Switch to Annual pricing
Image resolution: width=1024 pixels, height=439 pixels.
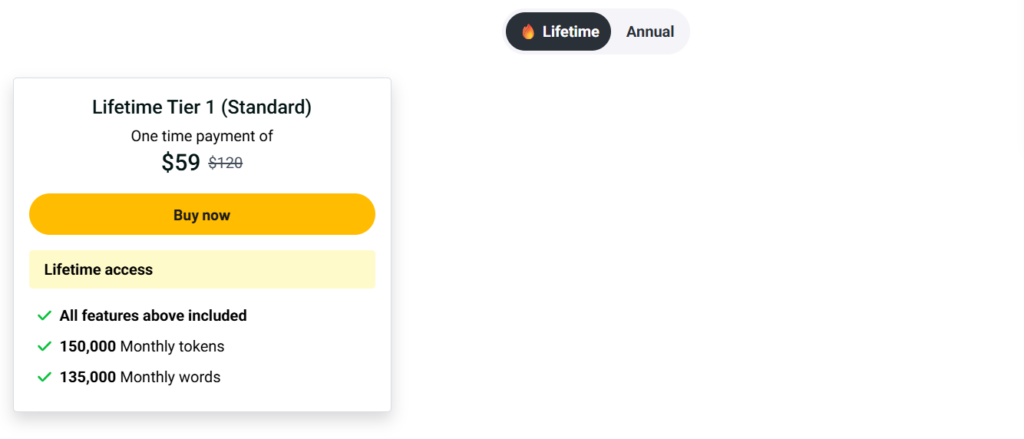650,32
